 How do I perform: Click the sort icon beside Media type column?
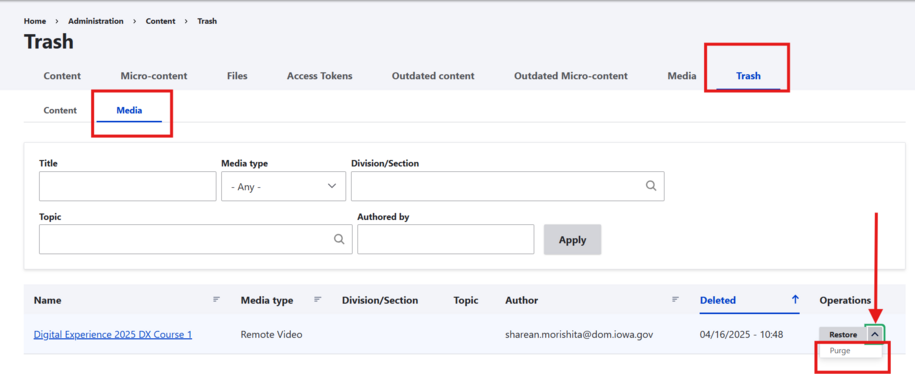[x=318, y=299]
